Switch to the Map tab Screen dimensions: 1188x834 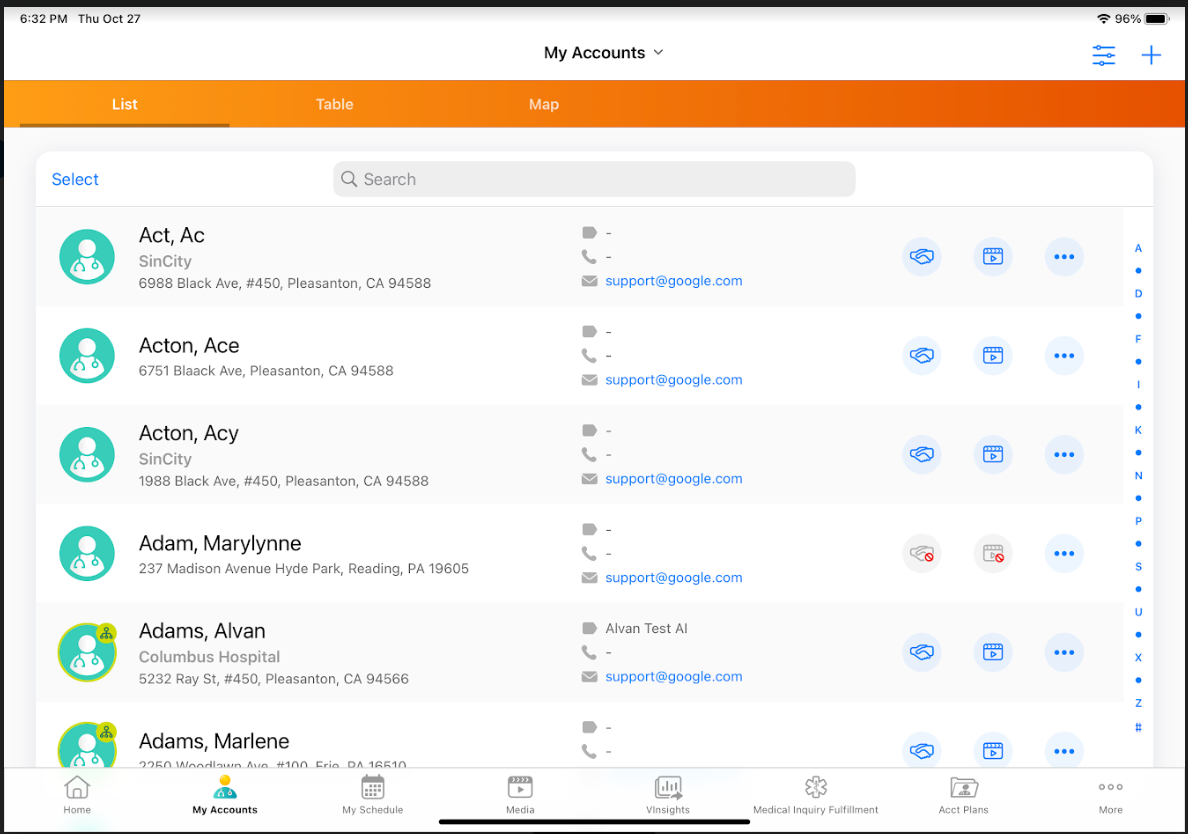tap(543, 104)
